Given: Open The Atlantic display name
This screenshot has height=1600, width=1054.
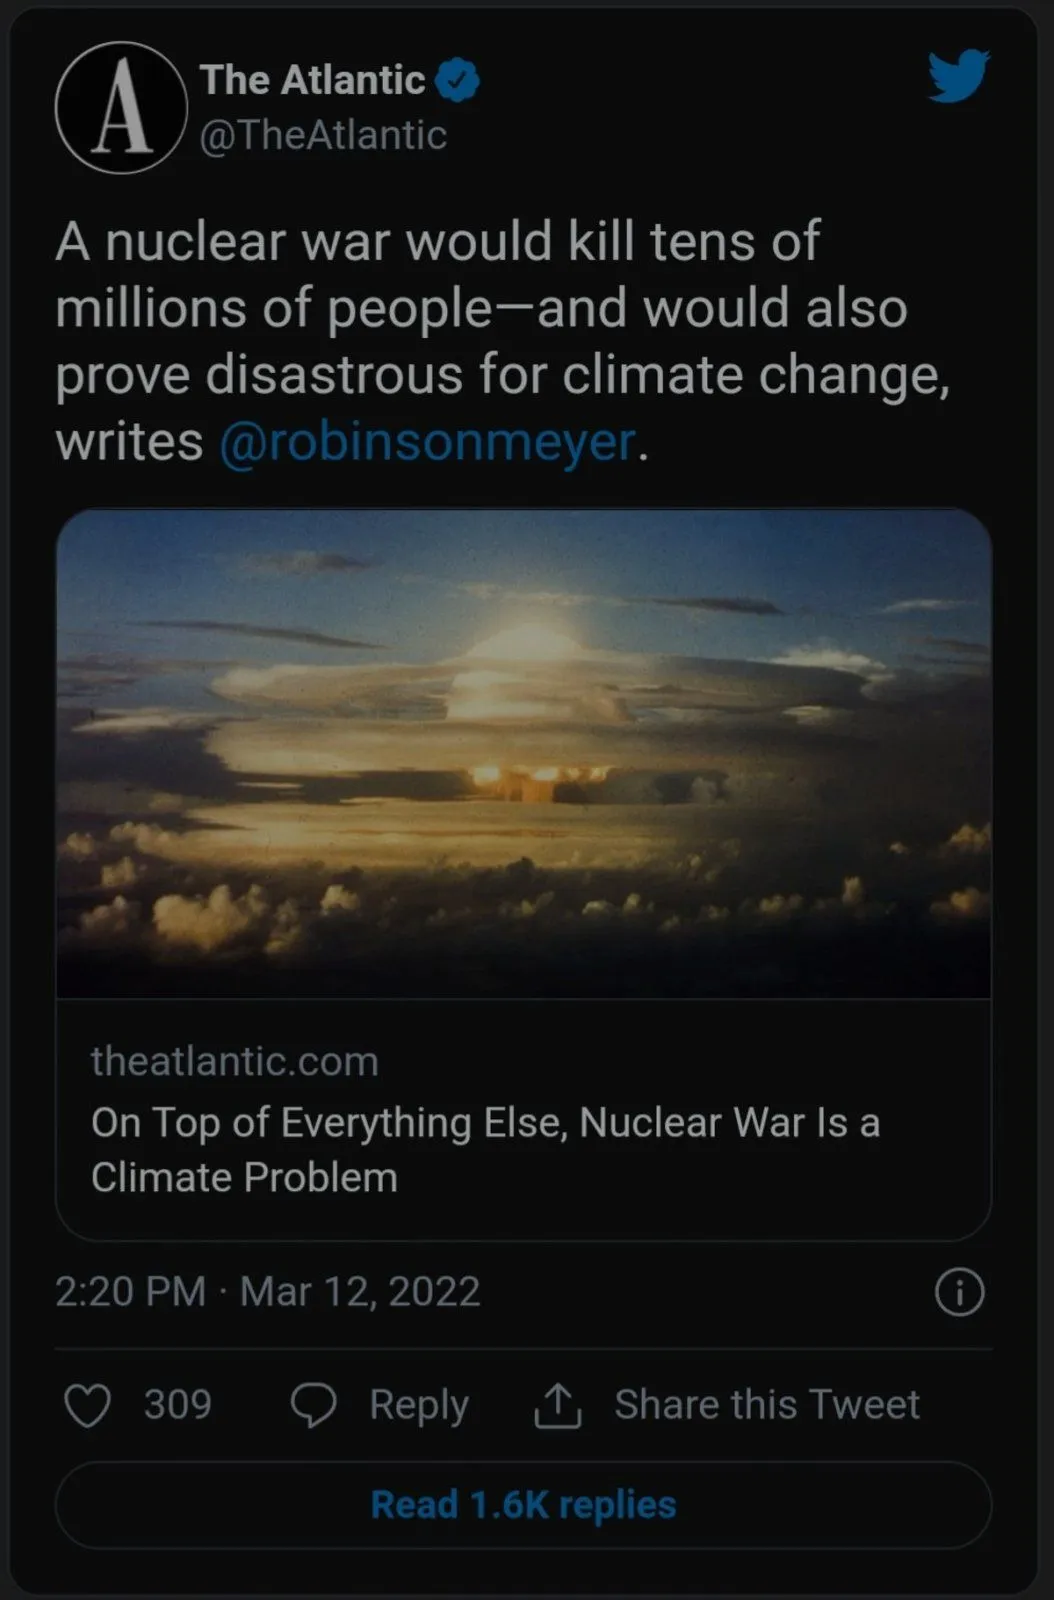Looking at the screenshot, I should (312, 80).
